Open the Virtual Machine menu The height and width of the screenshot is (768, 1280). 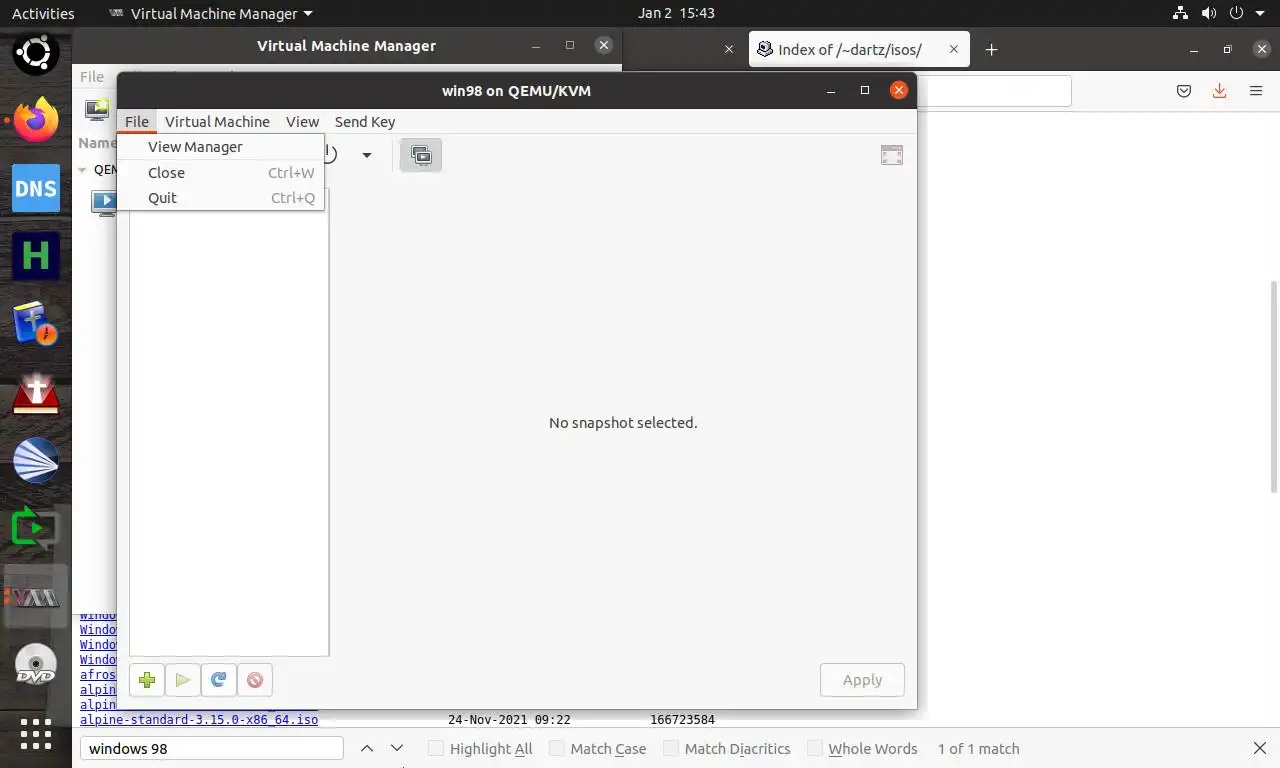[x=217, y=121]
